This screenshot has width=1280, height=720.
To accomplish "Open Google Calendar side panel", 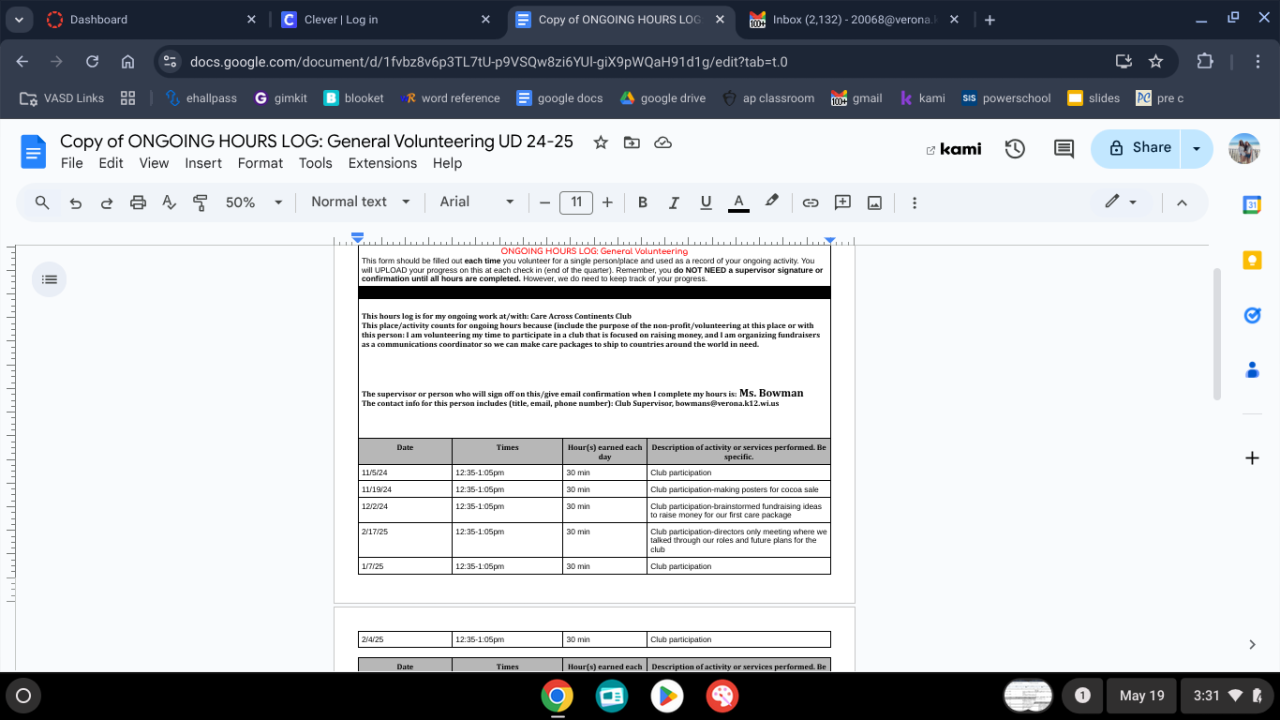I will click(x=1251, y=205).
